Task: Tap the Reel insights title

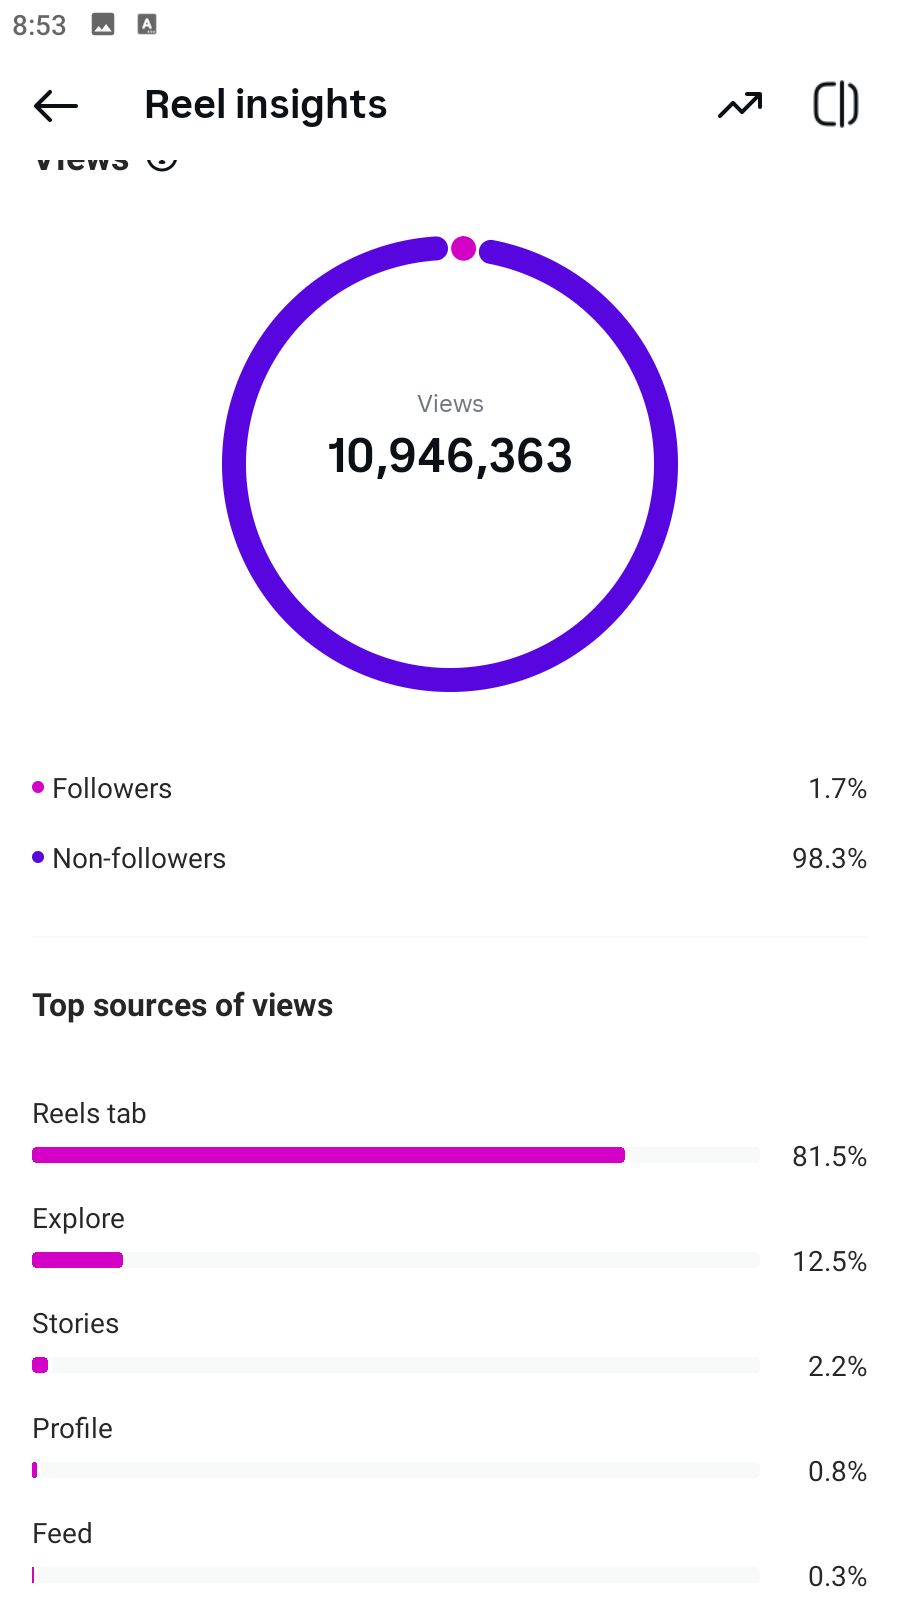Action: click(x=266, y=105)
